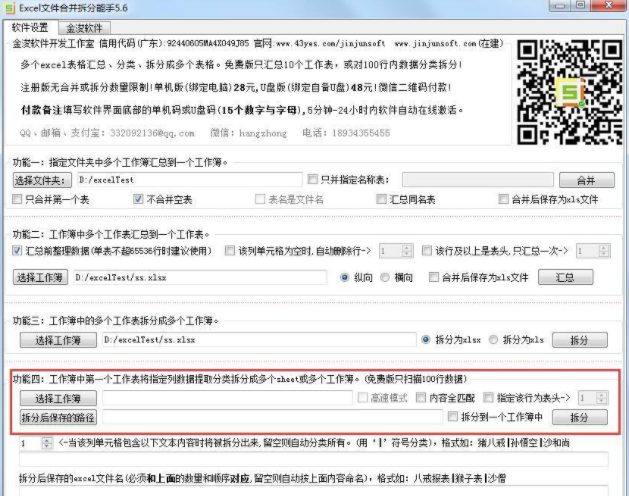Check 指定该行为表头 checkbox

pyautogui.click(x=488, y=397)
